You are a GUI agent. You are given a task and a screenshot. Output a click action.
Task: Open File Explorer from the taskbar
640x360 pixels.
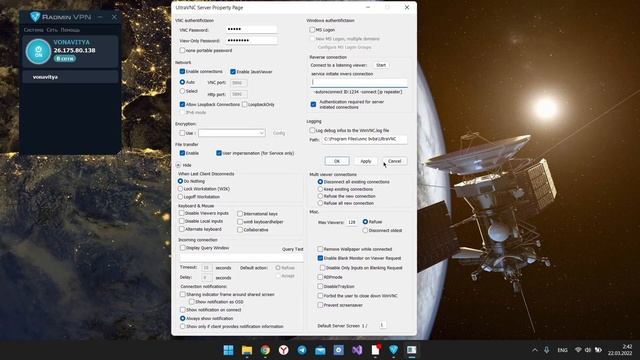coord(247,350)
